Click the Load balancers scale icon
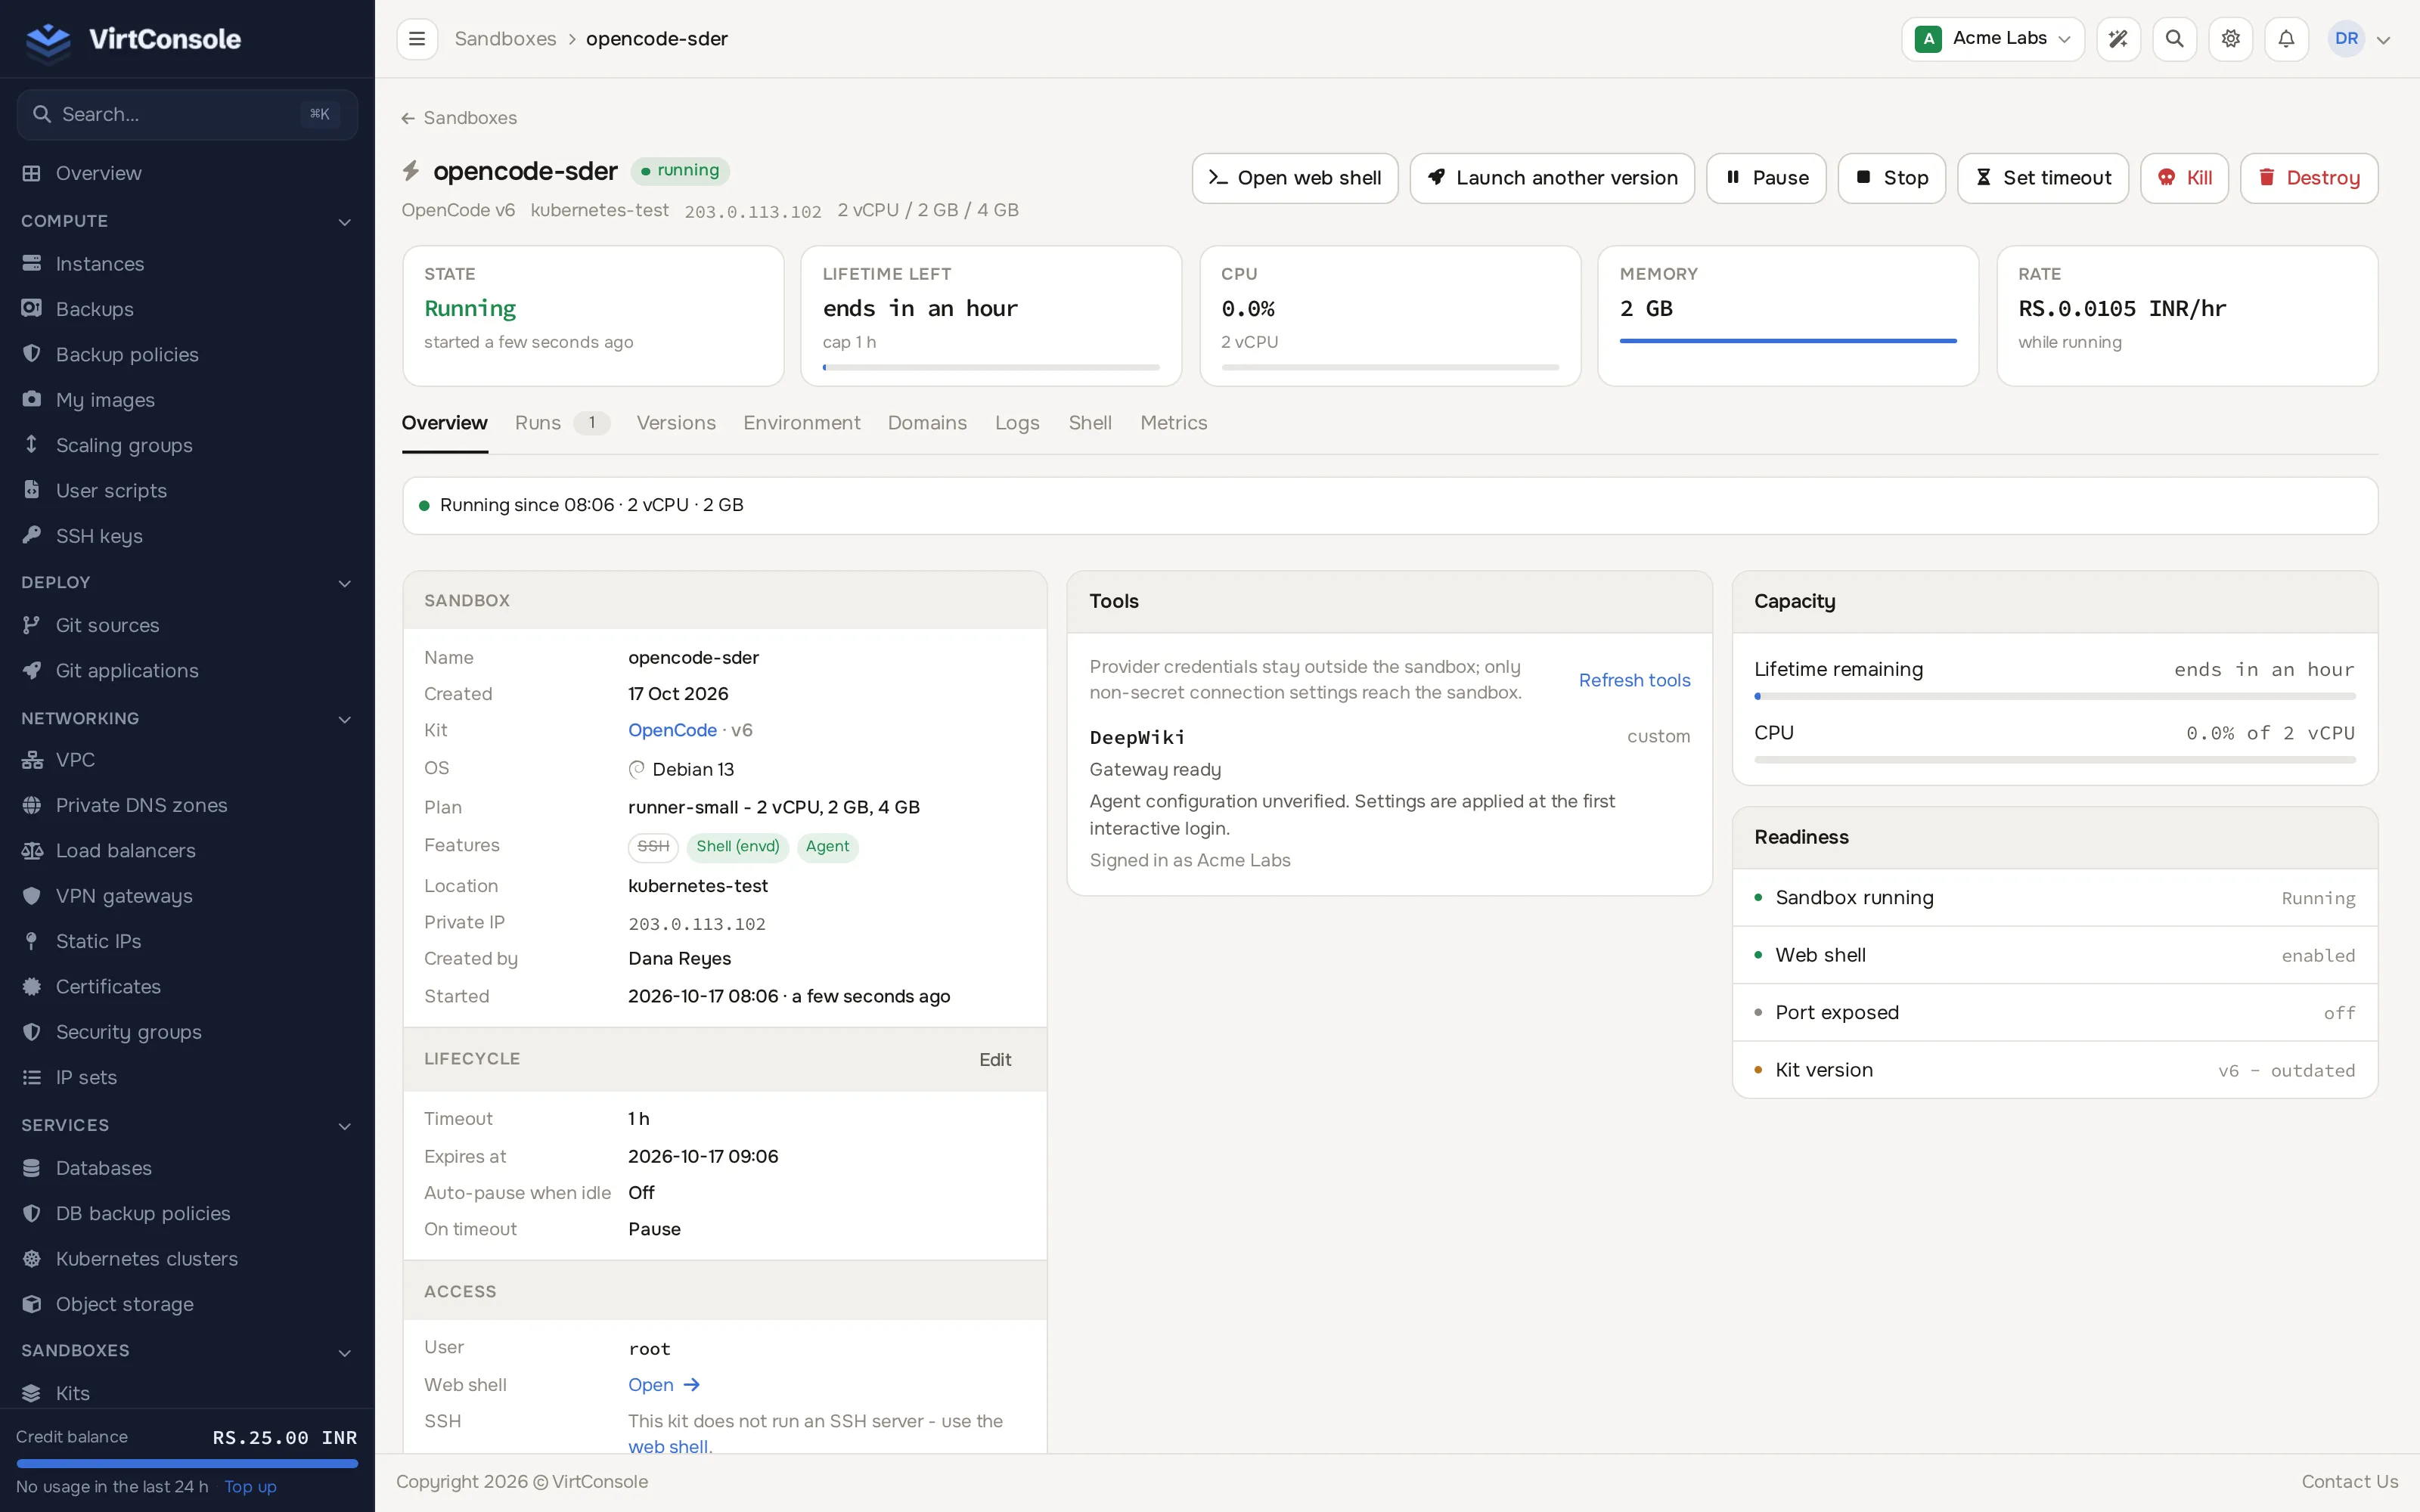Image resolution: width=2420 pixels, height=1512 pixels. pyautogui.click(x=32, y=851)
